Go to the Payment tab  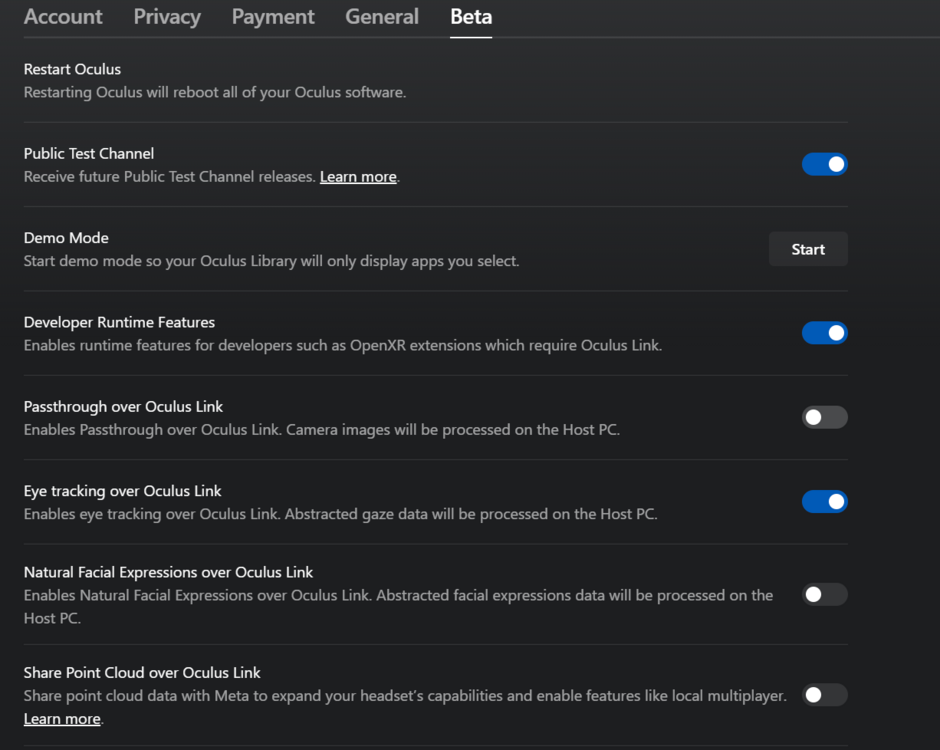(x=273, y=17)
